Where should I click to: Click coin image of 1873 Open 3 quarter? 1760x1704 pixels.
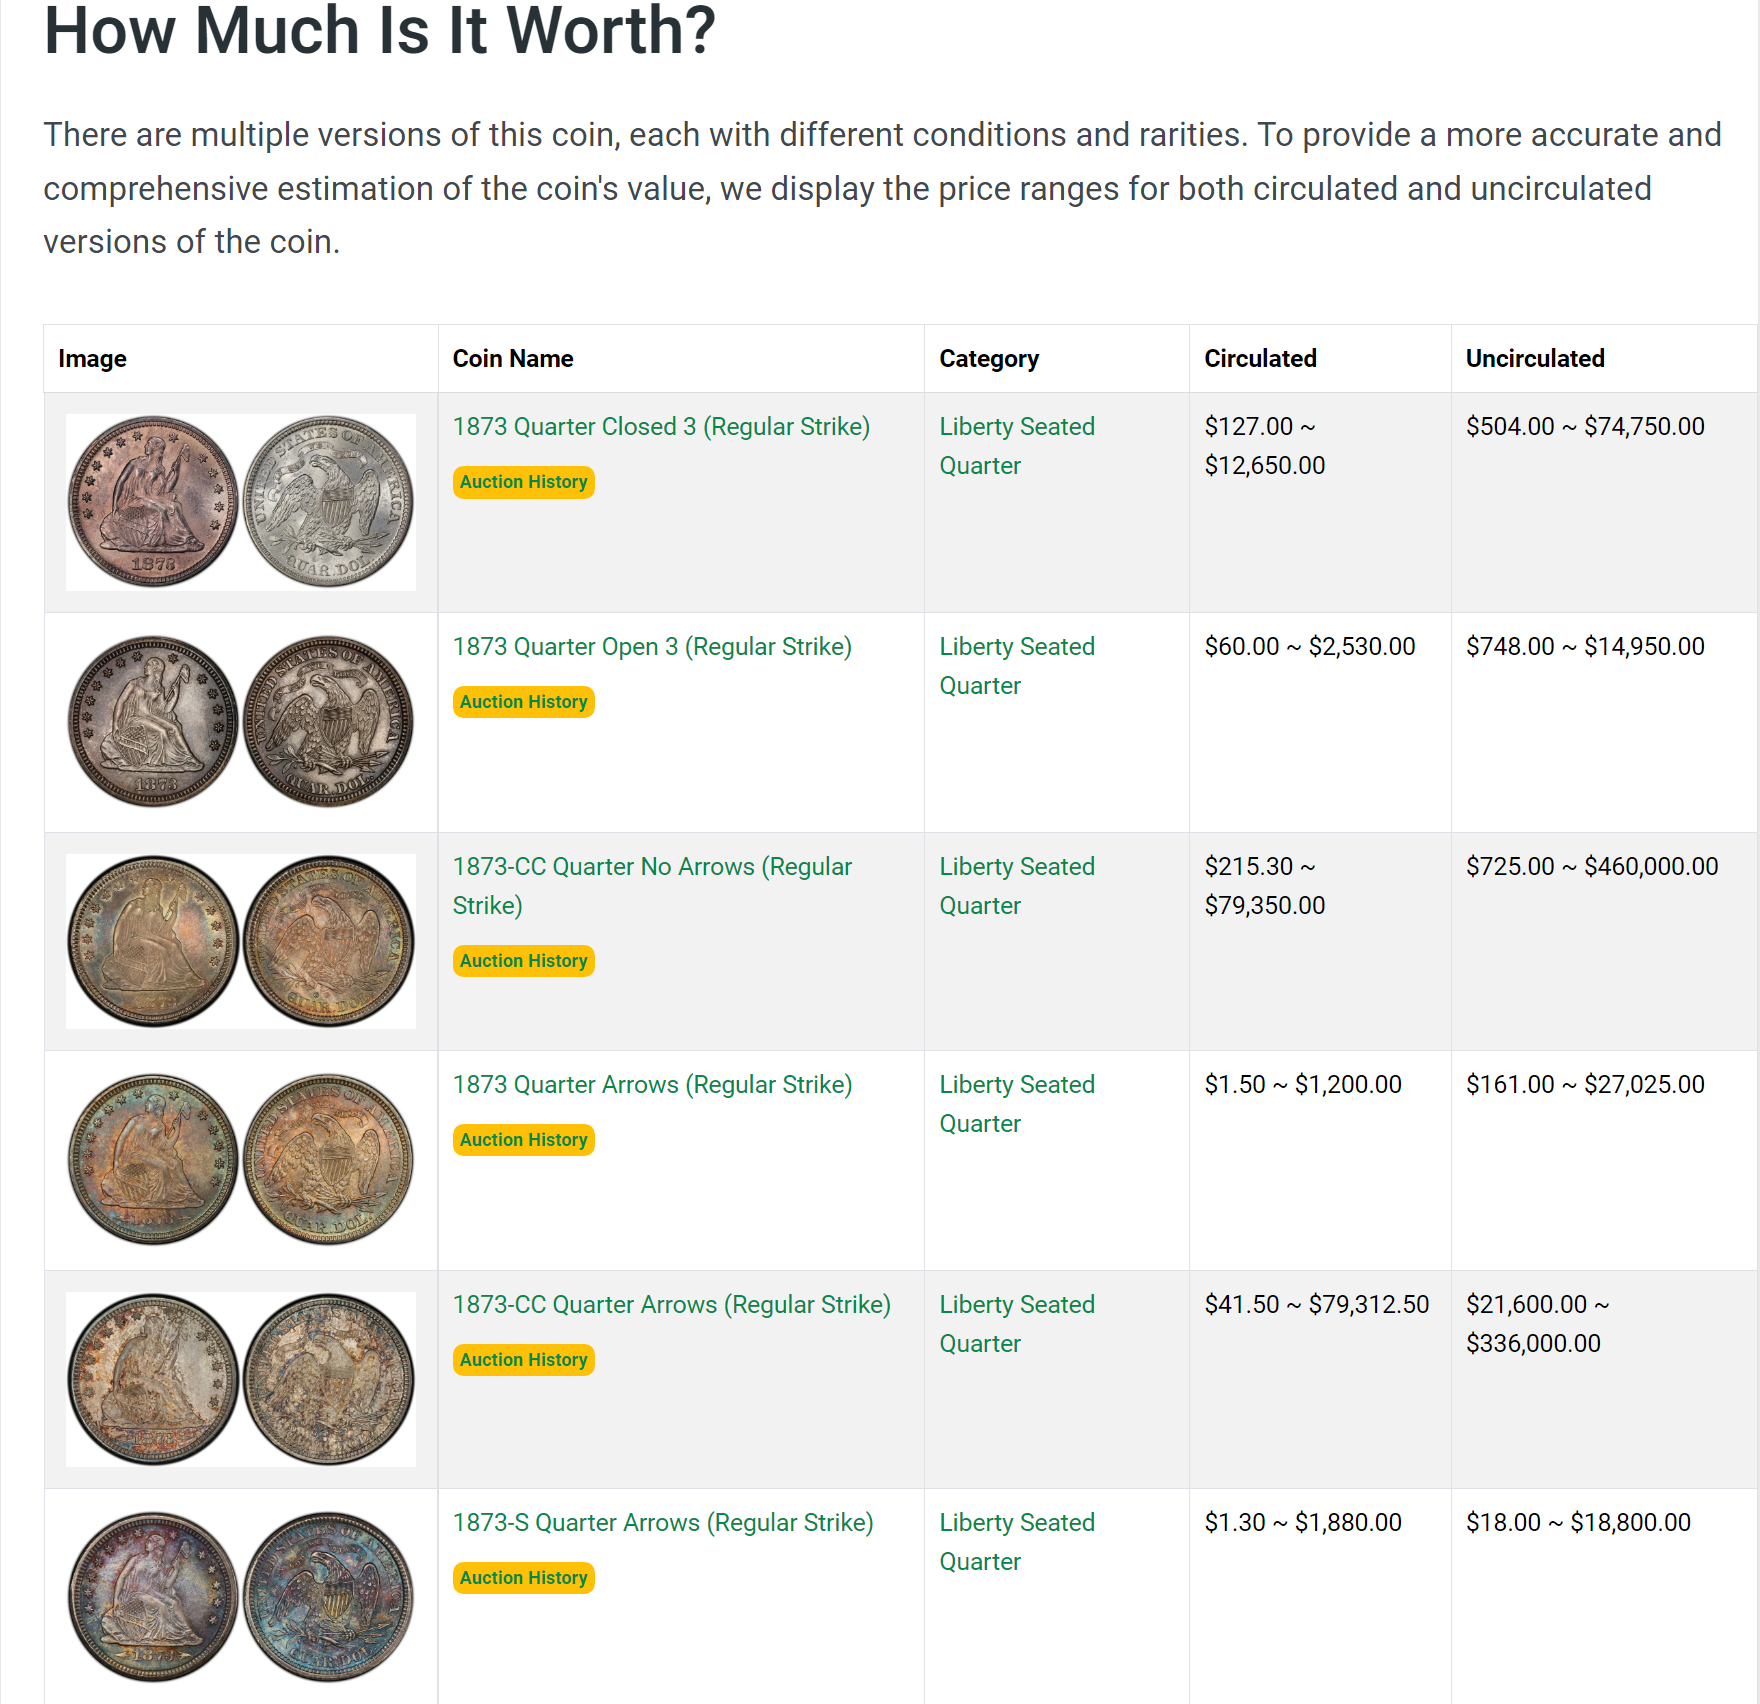point(241,722)
